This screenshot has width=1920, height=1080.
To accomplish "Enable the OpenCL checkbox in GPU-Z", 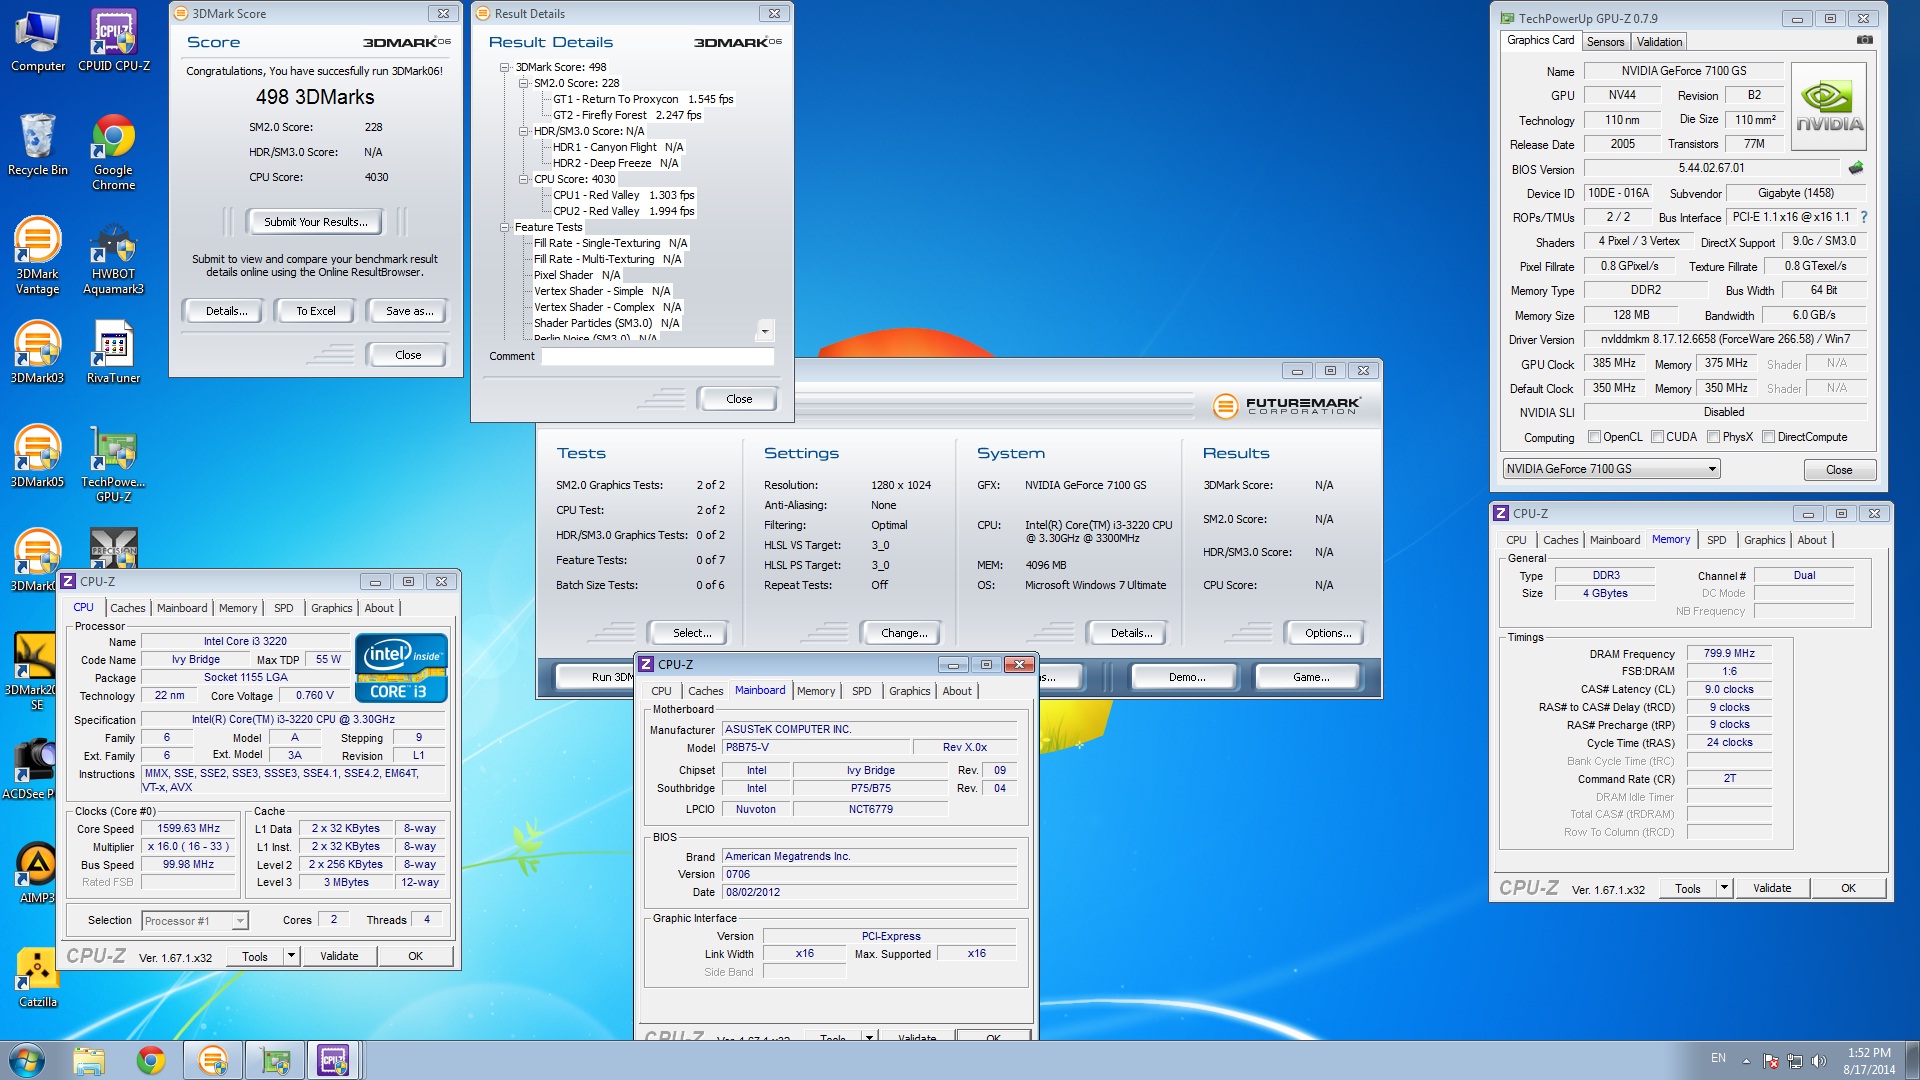I will point(1595,437).
